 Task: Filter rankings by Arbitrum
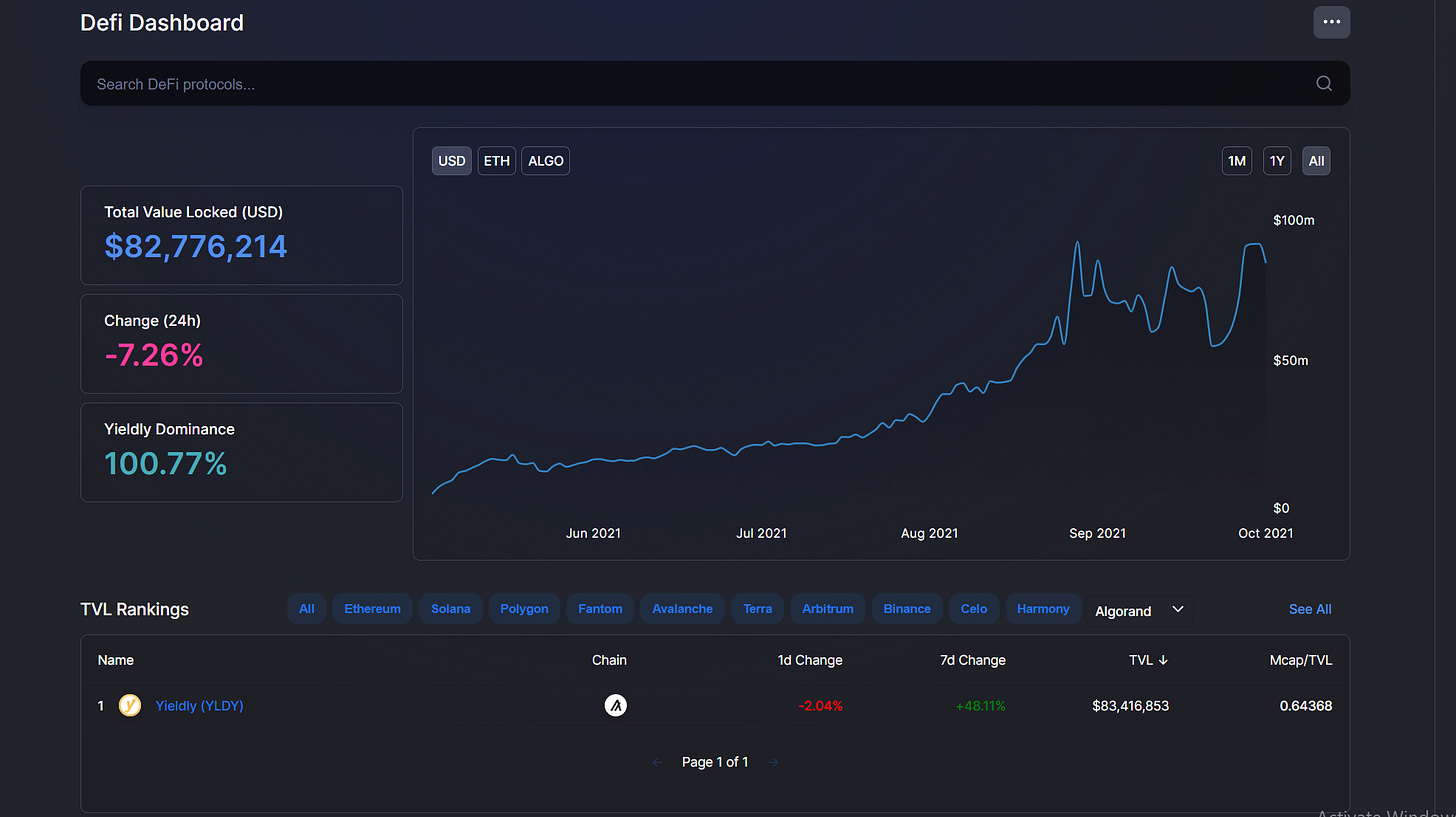[x=828, y=609]
